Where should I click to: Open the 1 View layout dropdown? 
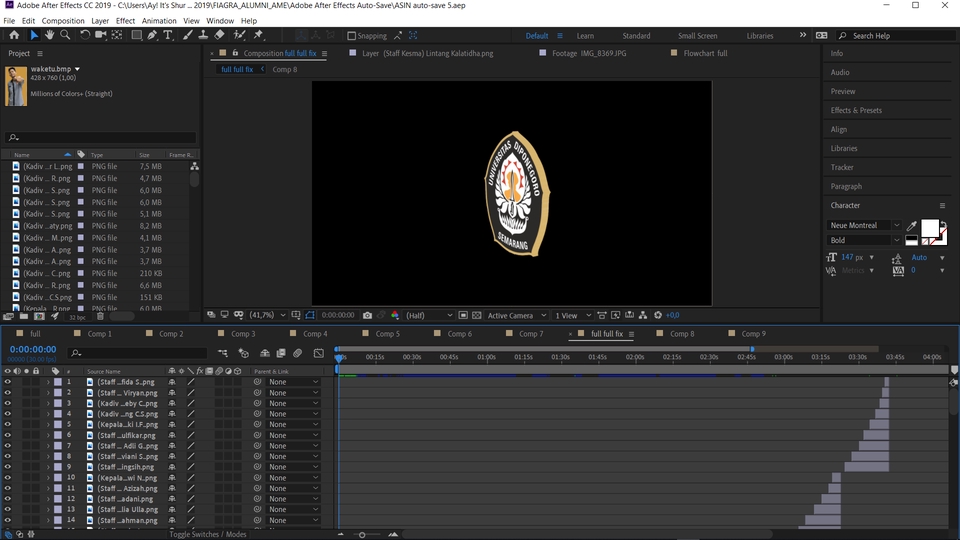(x=572, y=315)
